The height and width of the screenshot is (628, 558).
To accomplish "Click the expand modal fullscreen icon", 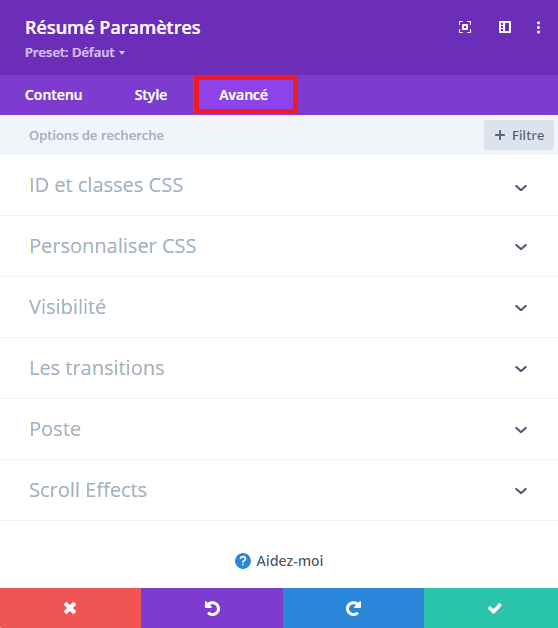I will tap(465, 27).
